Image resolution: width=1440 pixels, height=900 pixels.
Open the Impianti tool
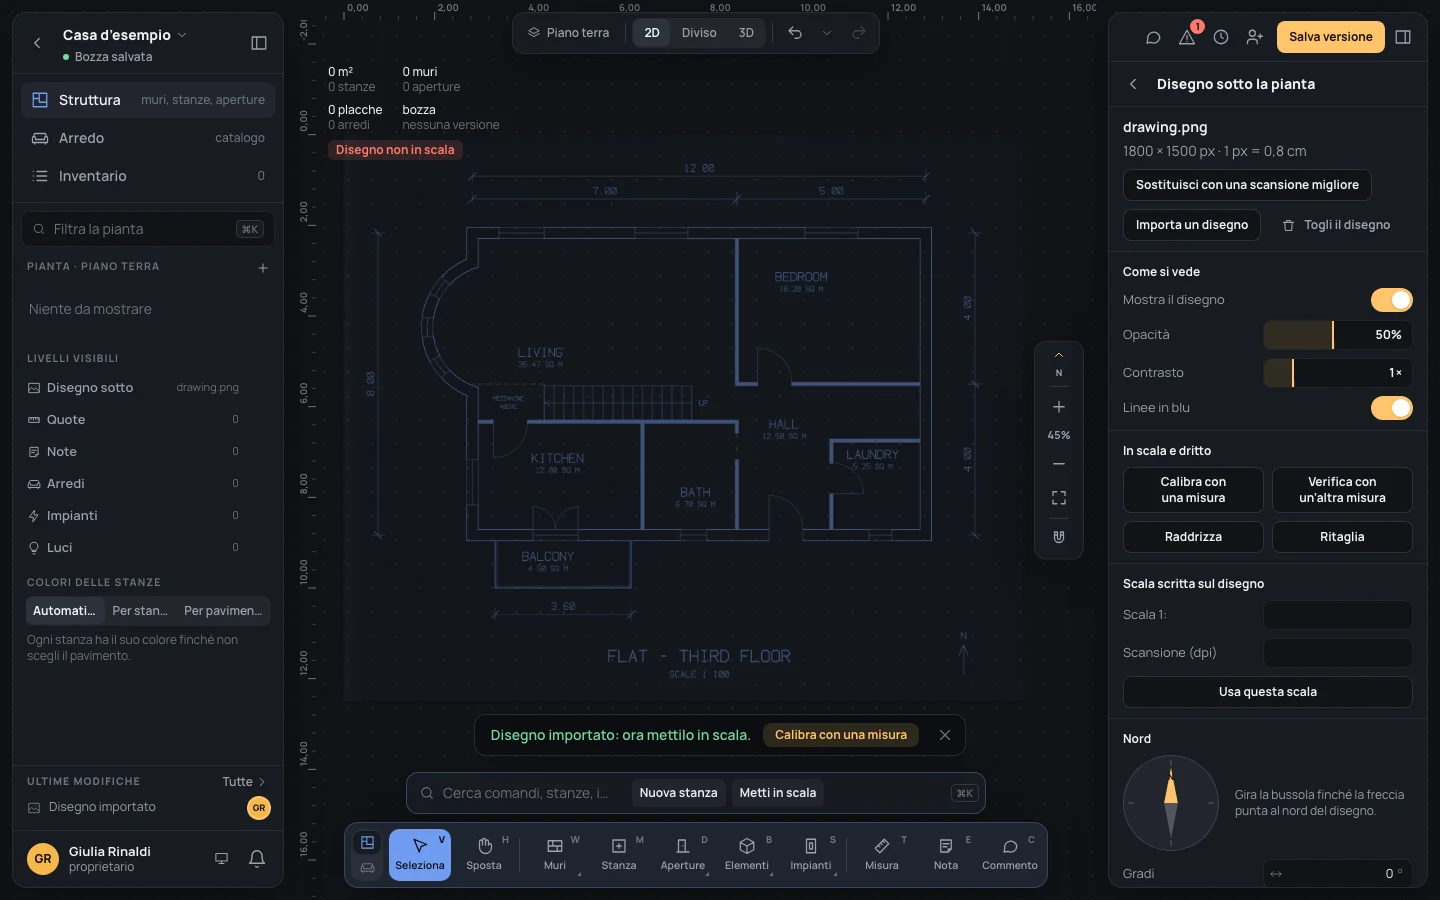811,855
